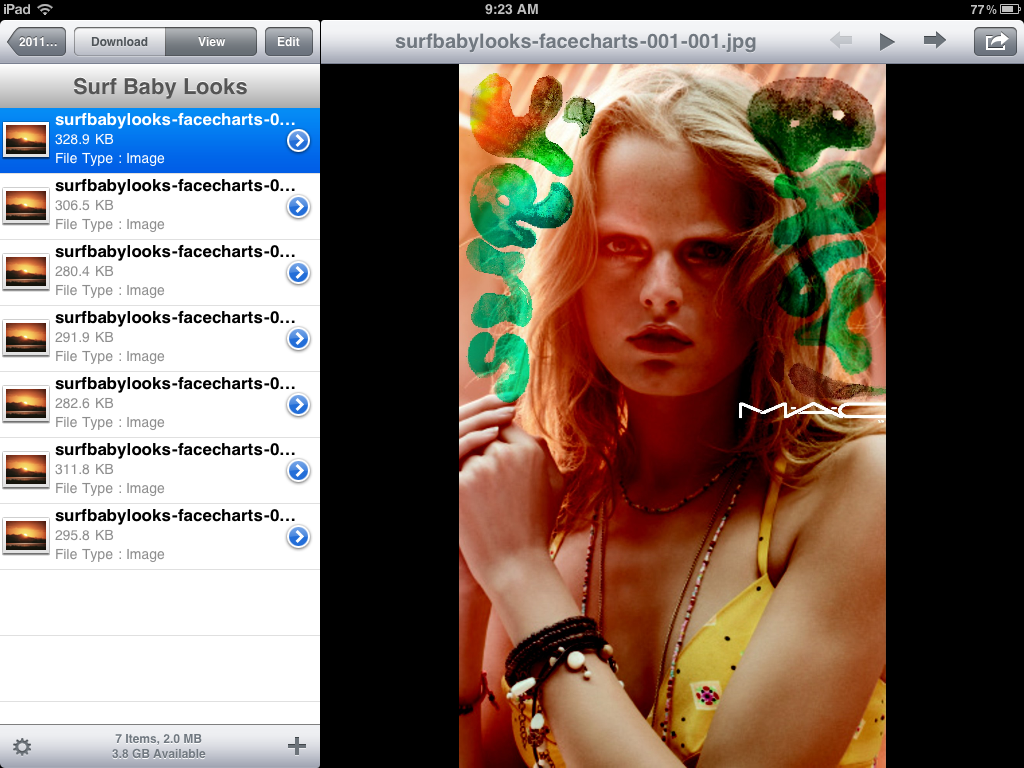The height and width of the screenshot is (768, 1024).
Task: Open details arrow for 282.6 KB file
Action: pyautogui.click(x=298, y=404)
